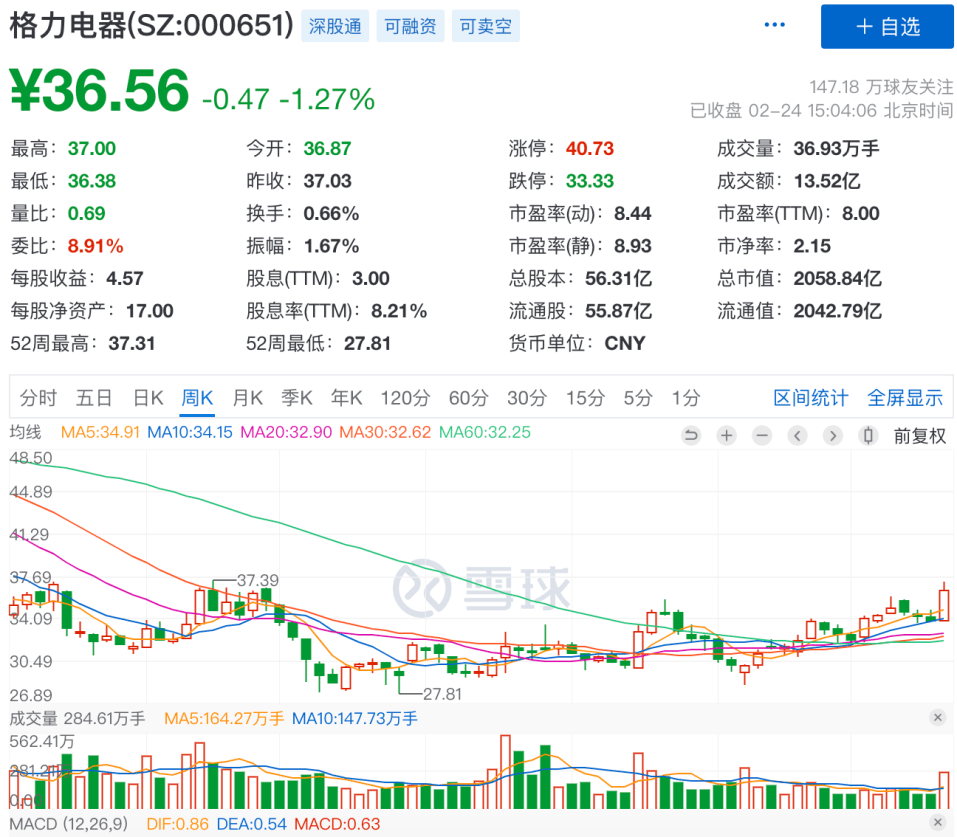Switch to the 分时 chart tab
This screenshot has width=957, height=837.
[x=38, y=398]
